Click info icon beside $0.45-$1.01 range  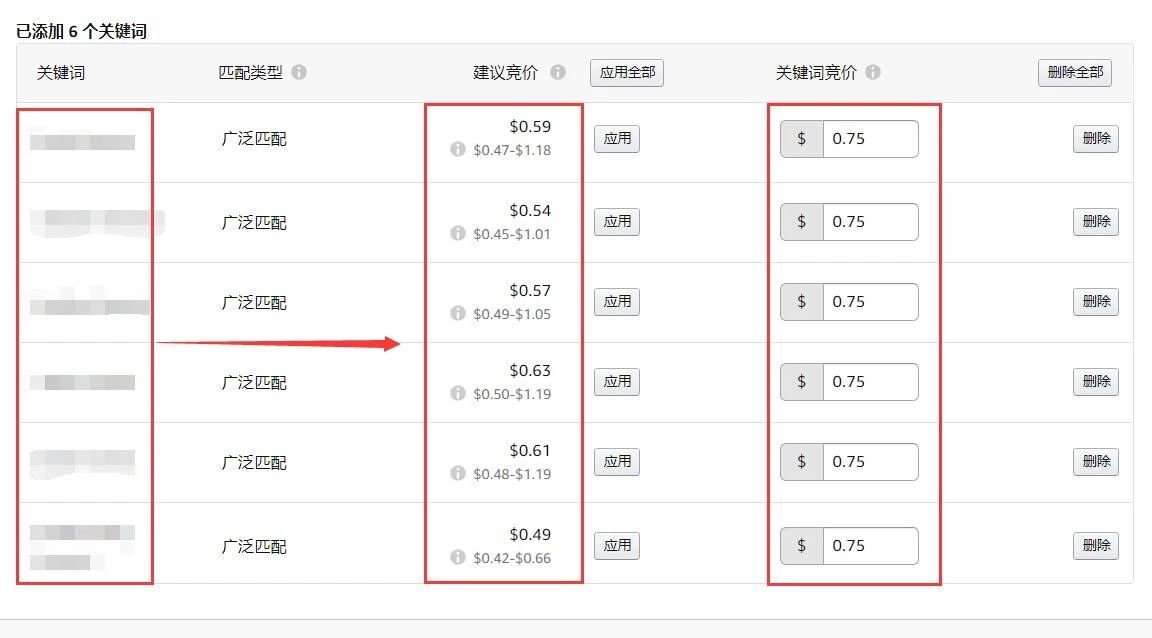(x=458, y=234)
